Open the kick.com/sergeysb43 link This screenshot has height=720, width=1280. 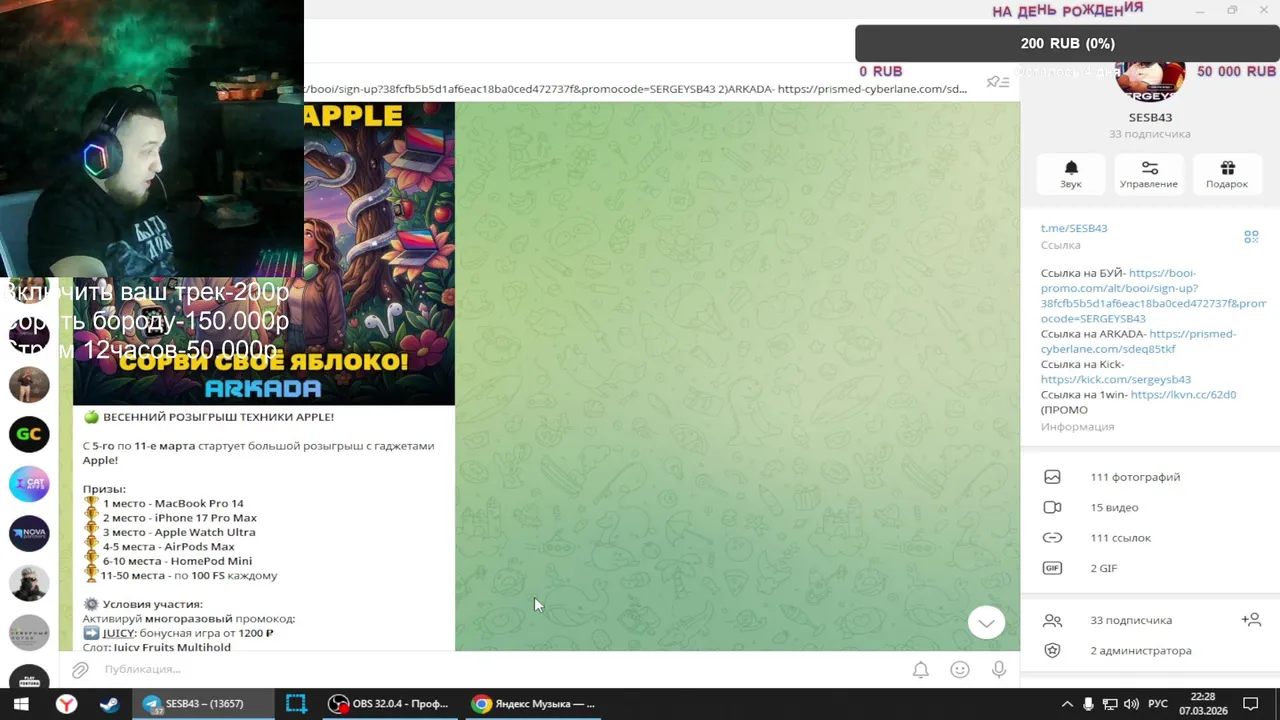1116,380
